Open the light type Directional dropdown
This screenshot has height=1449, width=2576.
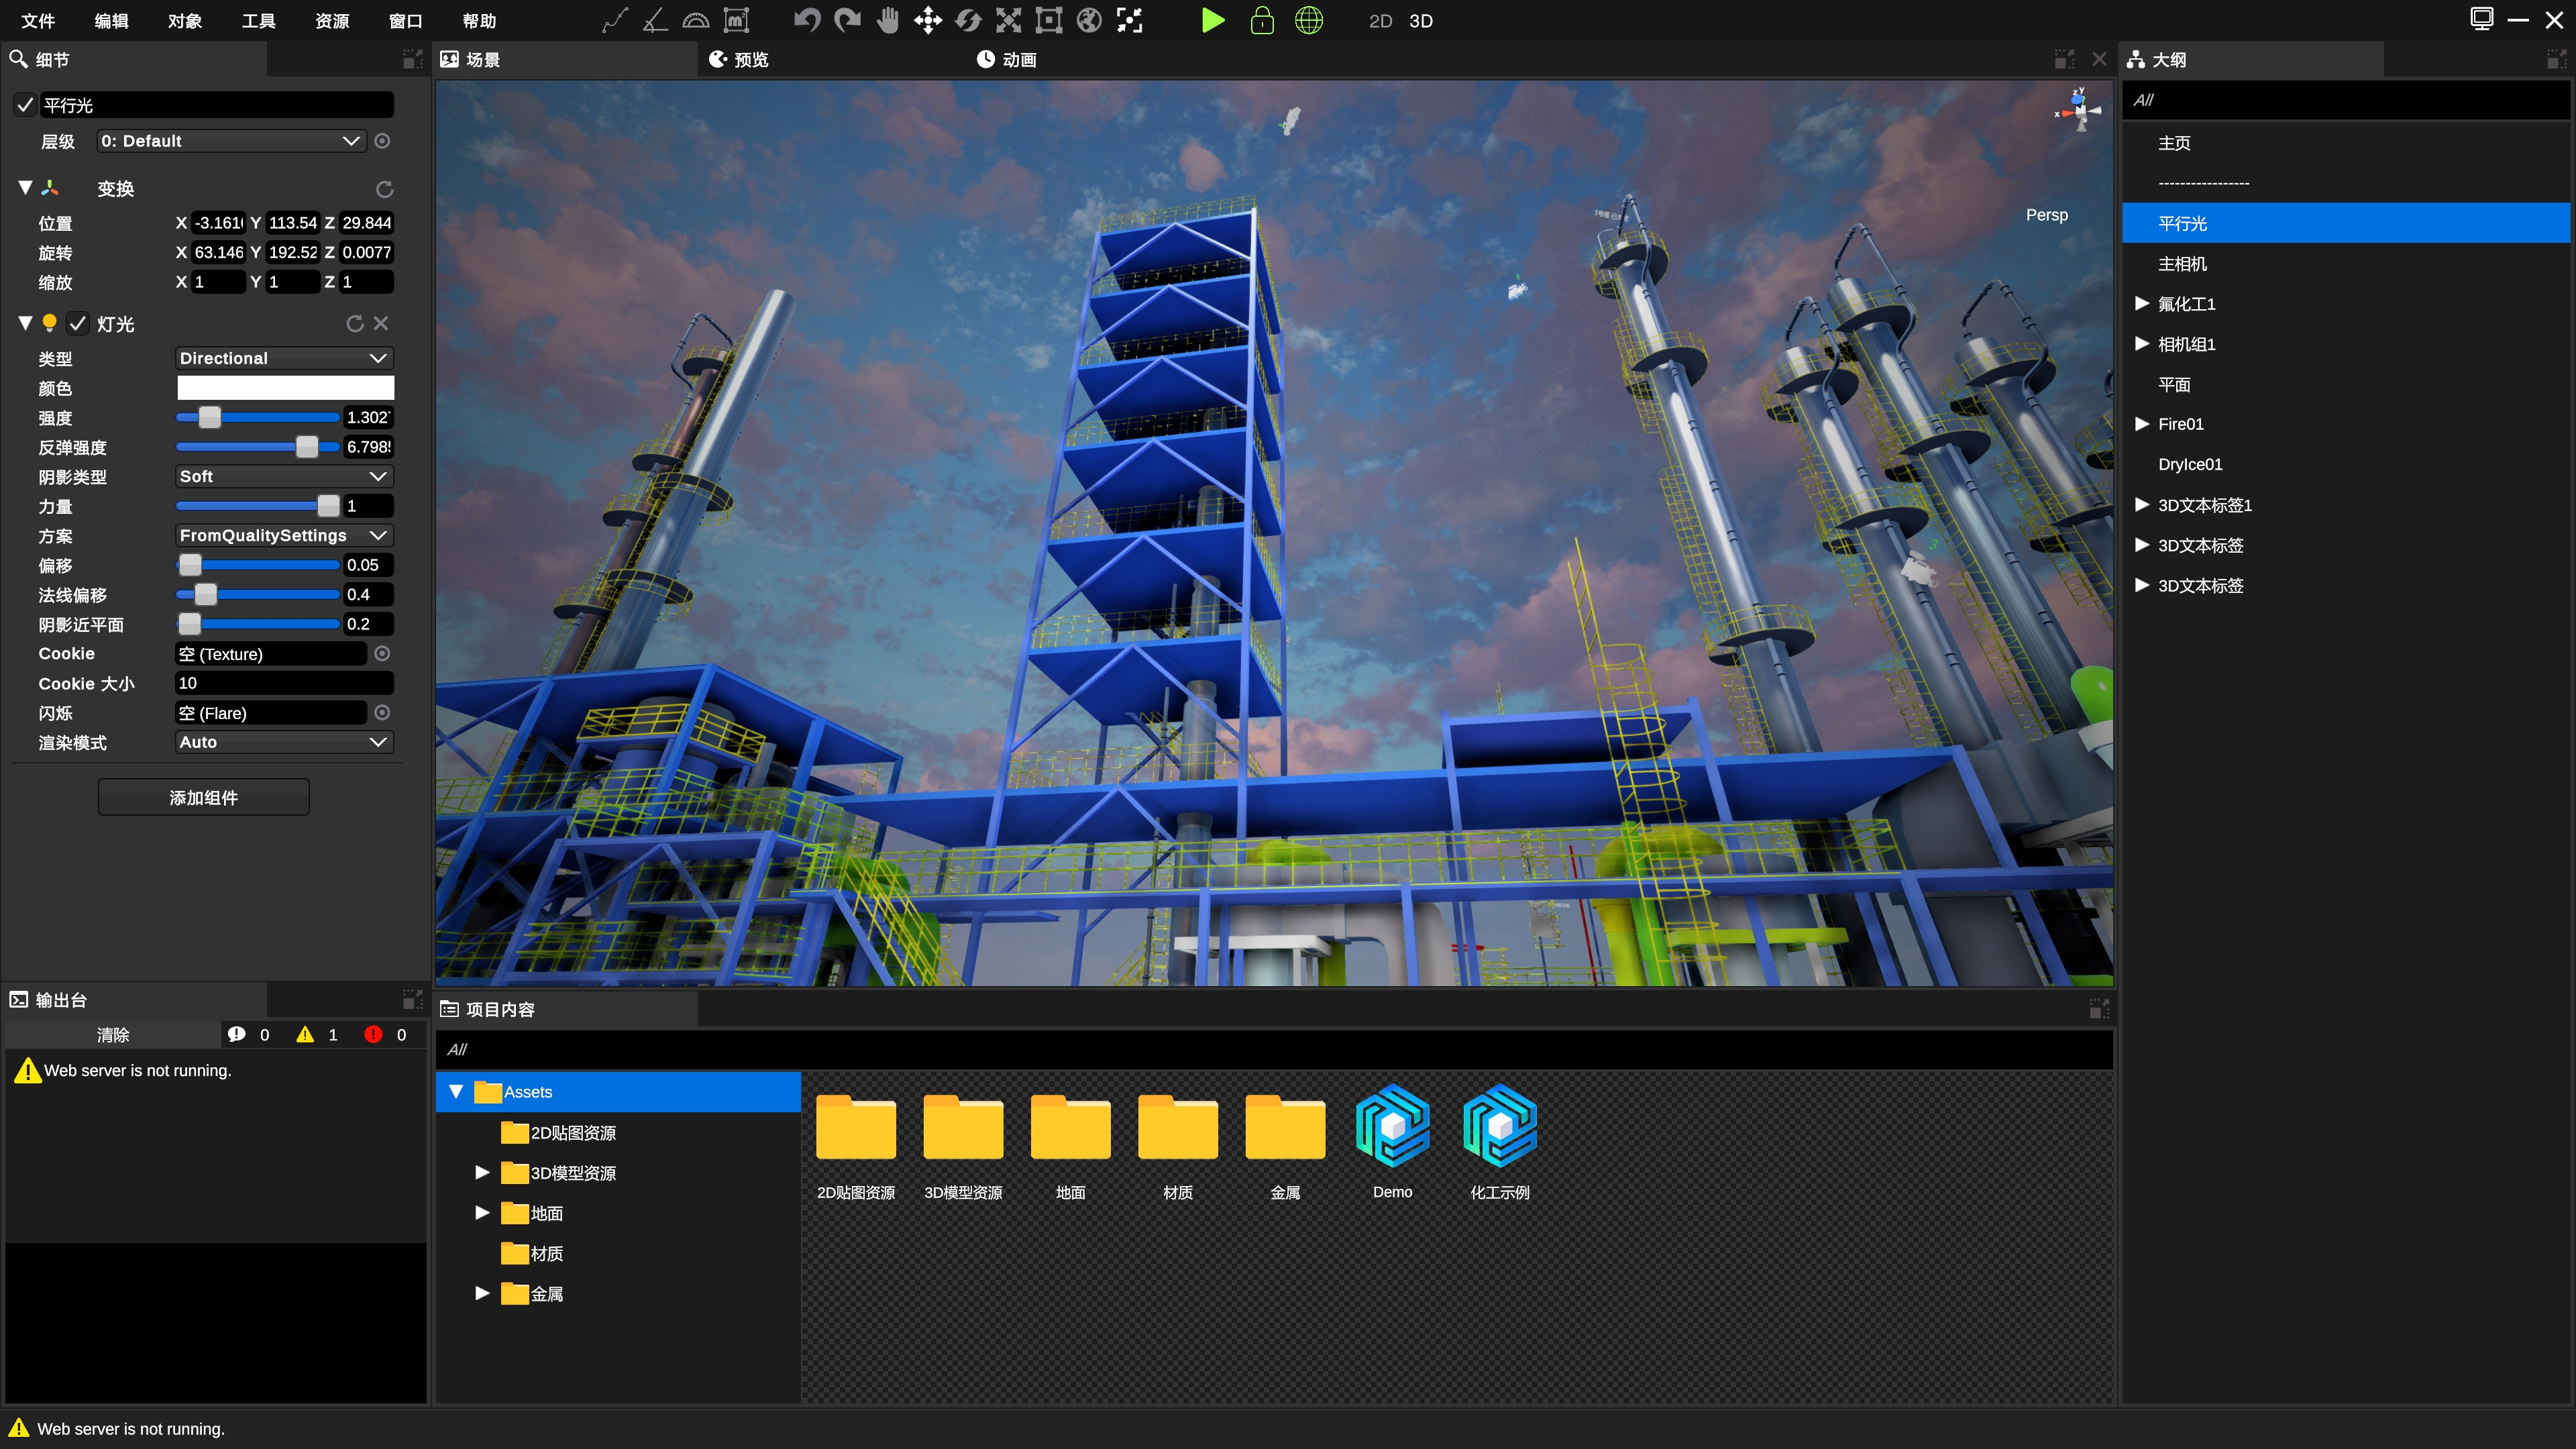pyautogui.click(x=284, y=358)
